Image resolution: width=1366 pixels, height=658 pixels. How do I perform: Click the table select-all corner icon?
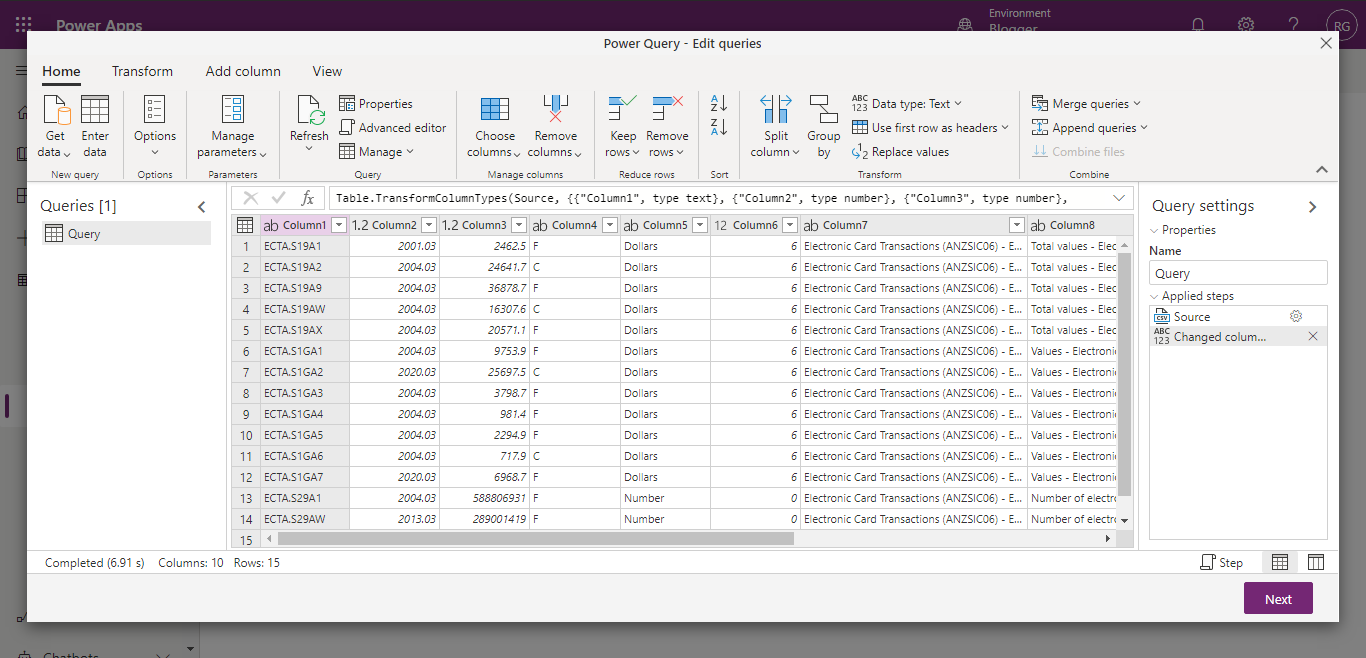[245, 225]
